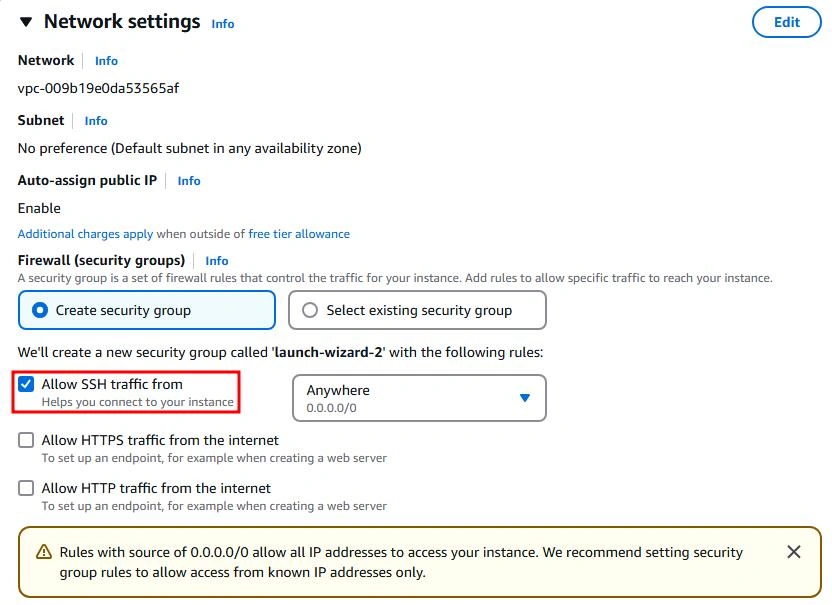Screen dimensions: 832x605
Task: Click the Edit button for Network settings
Action: pyautogui.click(x=786, y=22)
